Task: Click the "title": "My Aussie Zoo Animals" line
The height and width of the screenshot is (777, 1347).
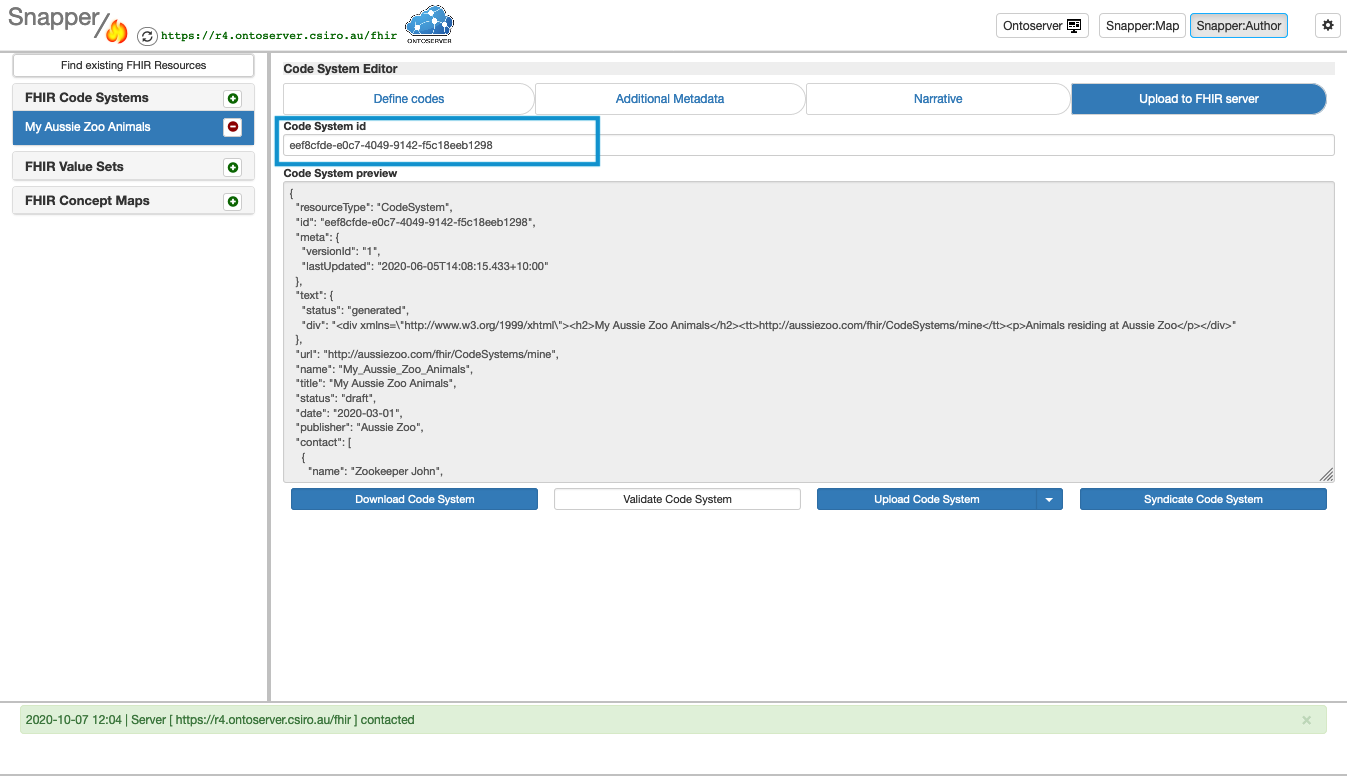Action: [x=376, y=383]
